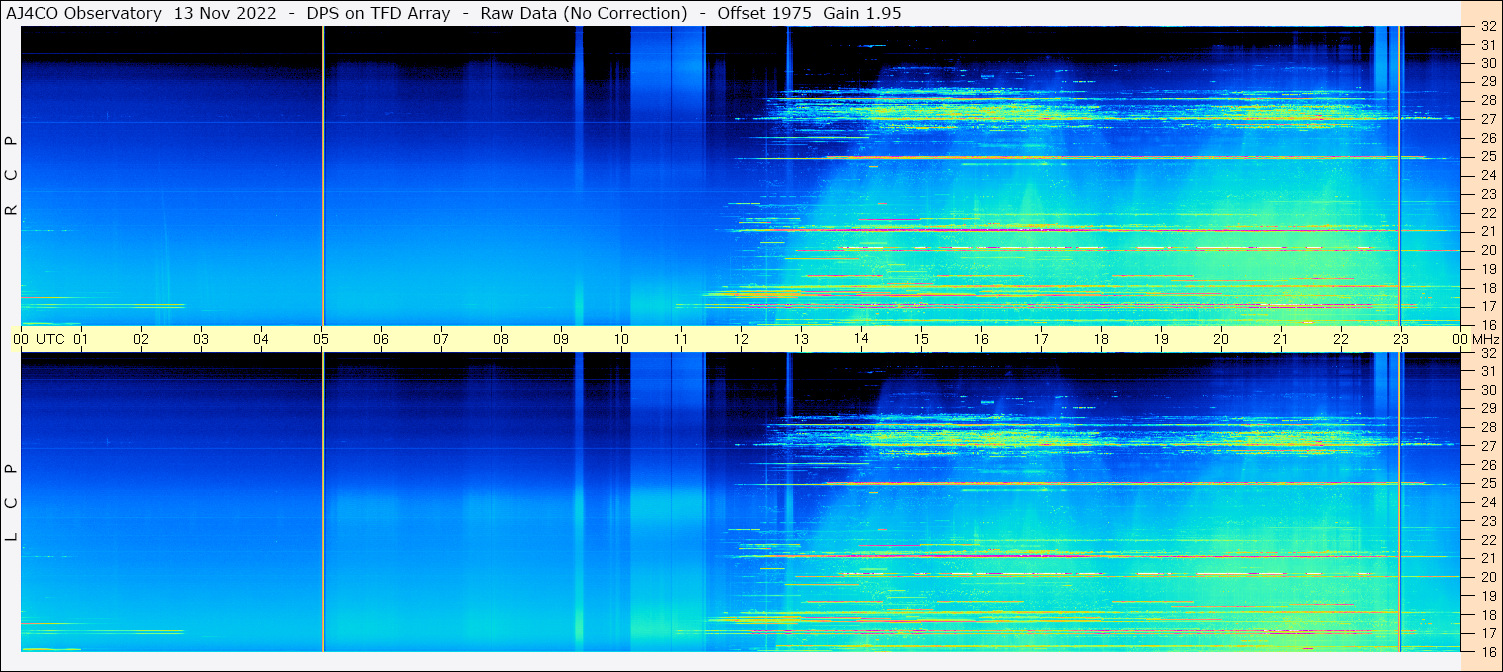Click the Raw Data (No Correction) text
Screen dimensions: 1503x672
pos(583,12)
